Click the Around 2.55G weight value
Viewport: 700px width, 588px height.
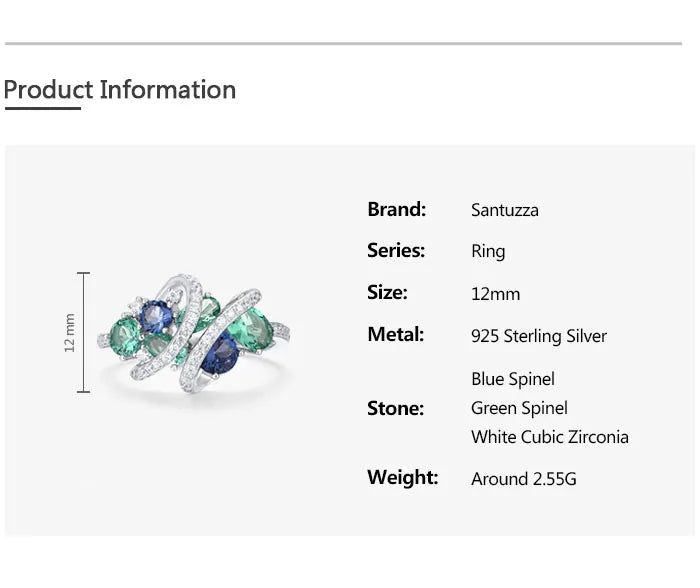click(524, 479)
